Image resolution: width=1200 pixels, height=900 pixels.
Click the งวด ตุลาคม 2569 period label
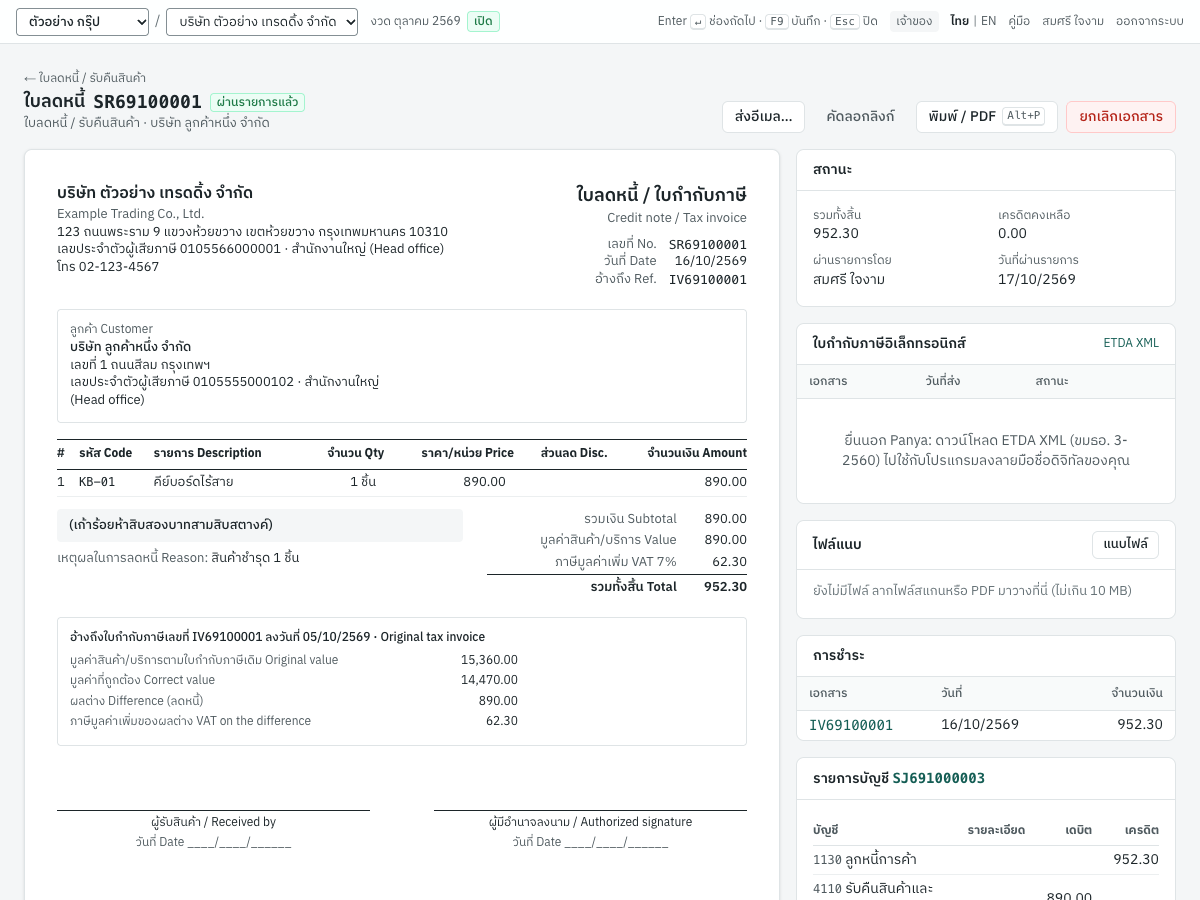tap(415, 21)
